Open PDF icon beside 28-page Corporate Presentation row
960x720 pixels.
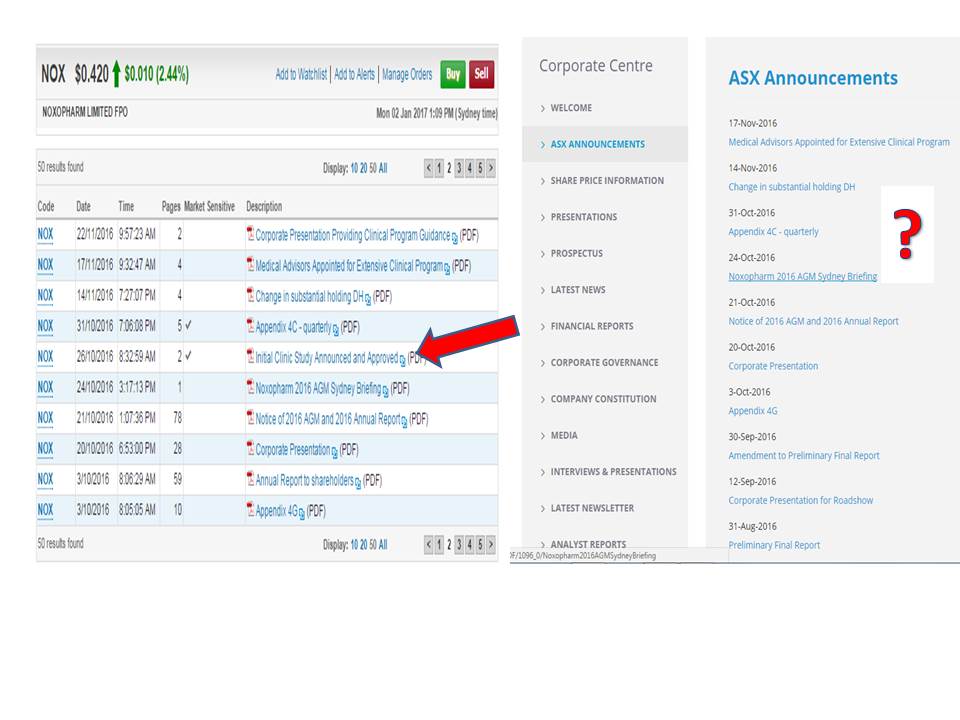pos(250,448)
